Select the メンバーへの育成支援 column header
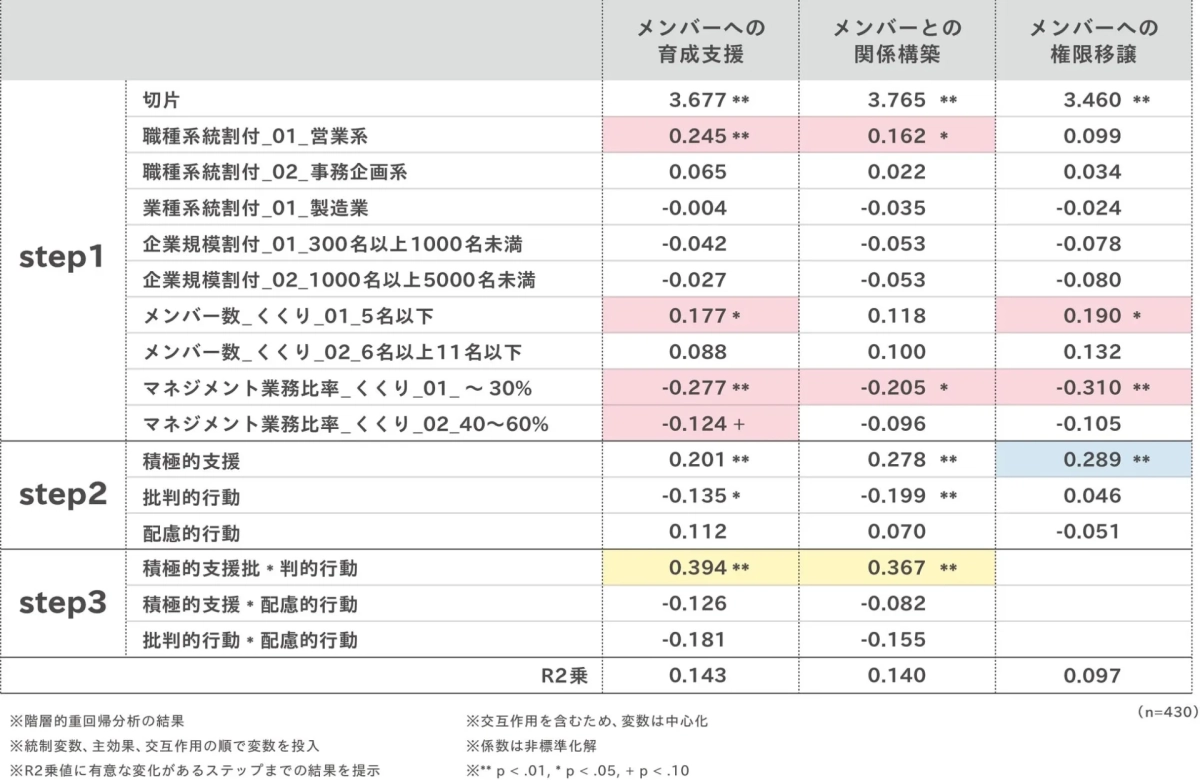This screenshot has width=1200, height=780. click(x=700, y=40)
